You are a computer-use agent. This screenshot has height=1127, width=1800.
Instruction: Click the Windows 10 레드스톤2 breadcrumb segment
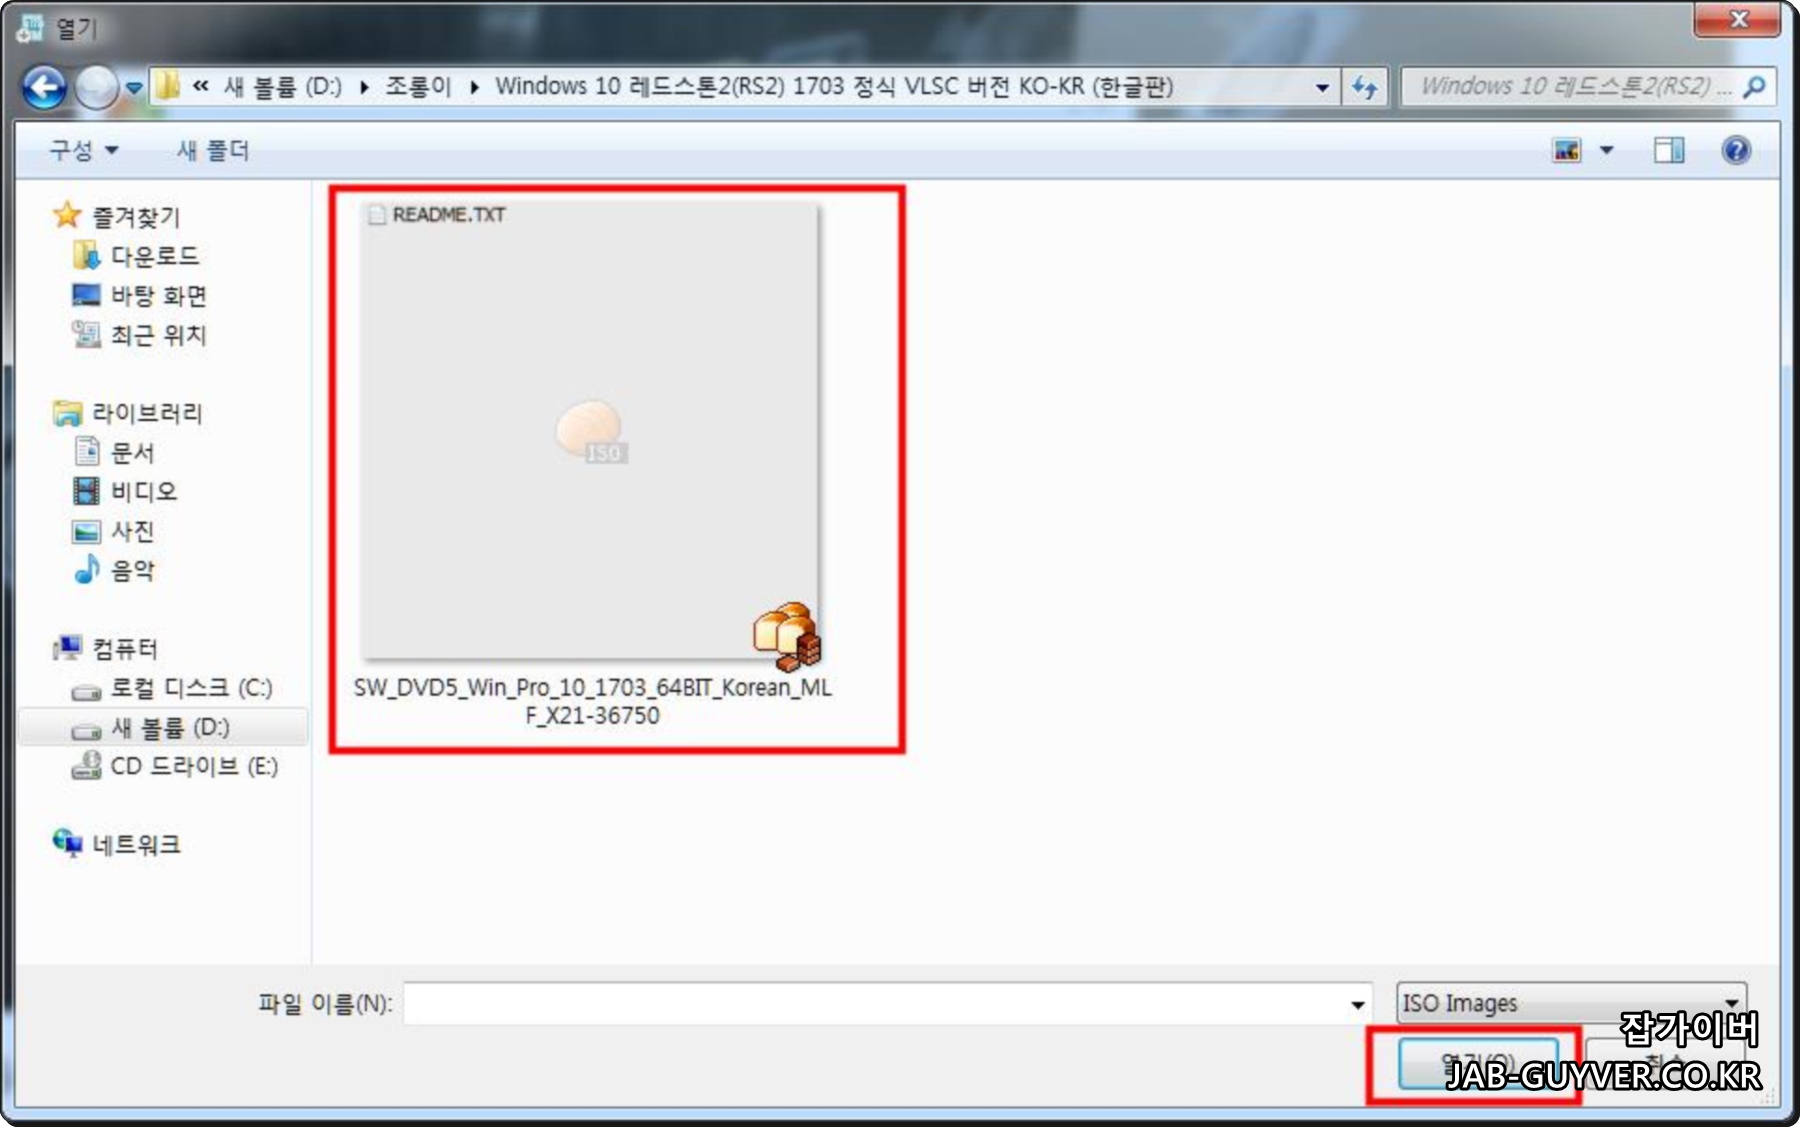pyautogui.click(x=834, y=87)
